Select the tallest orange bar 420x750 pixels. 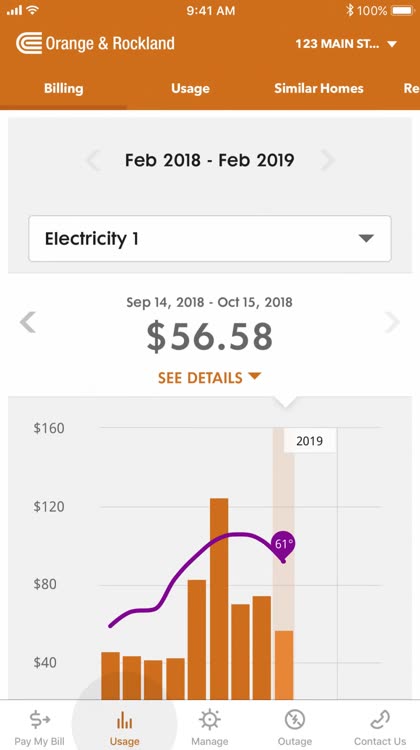(219, 599)
